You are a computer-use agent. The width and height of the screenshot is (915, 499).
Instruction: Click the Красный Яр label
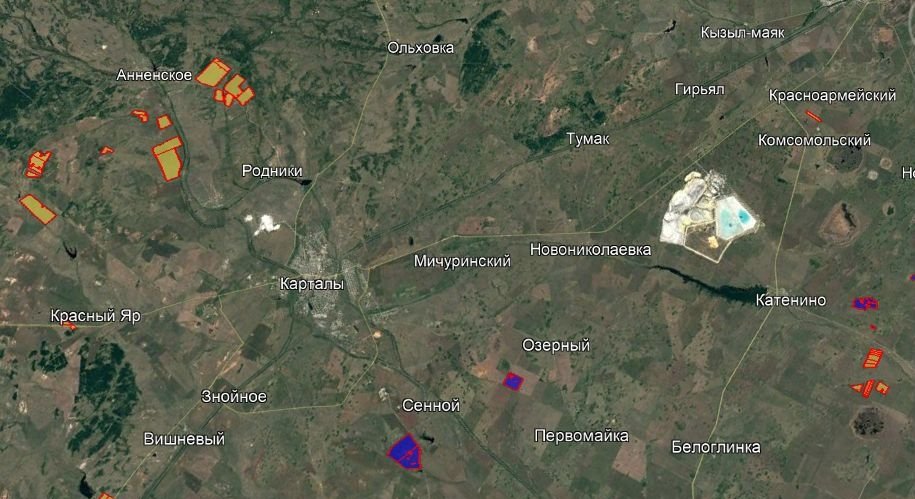(x=96, y=316)
